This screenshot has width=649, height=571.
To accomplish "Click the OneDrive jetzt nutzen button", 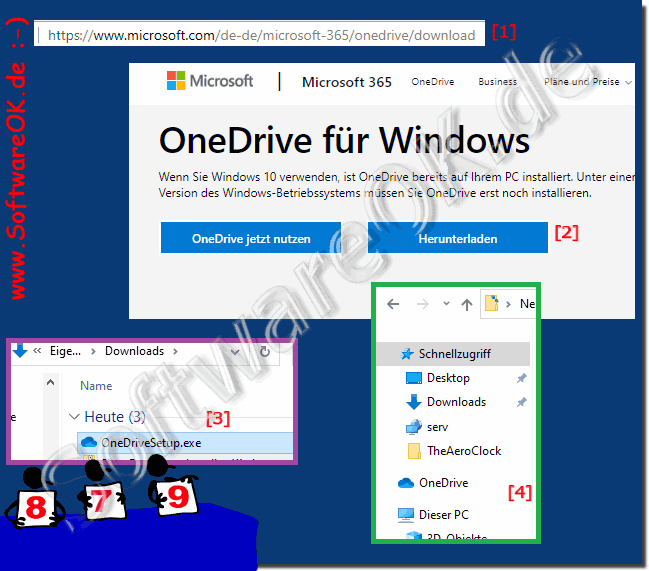I will click(x=251, y=238).
